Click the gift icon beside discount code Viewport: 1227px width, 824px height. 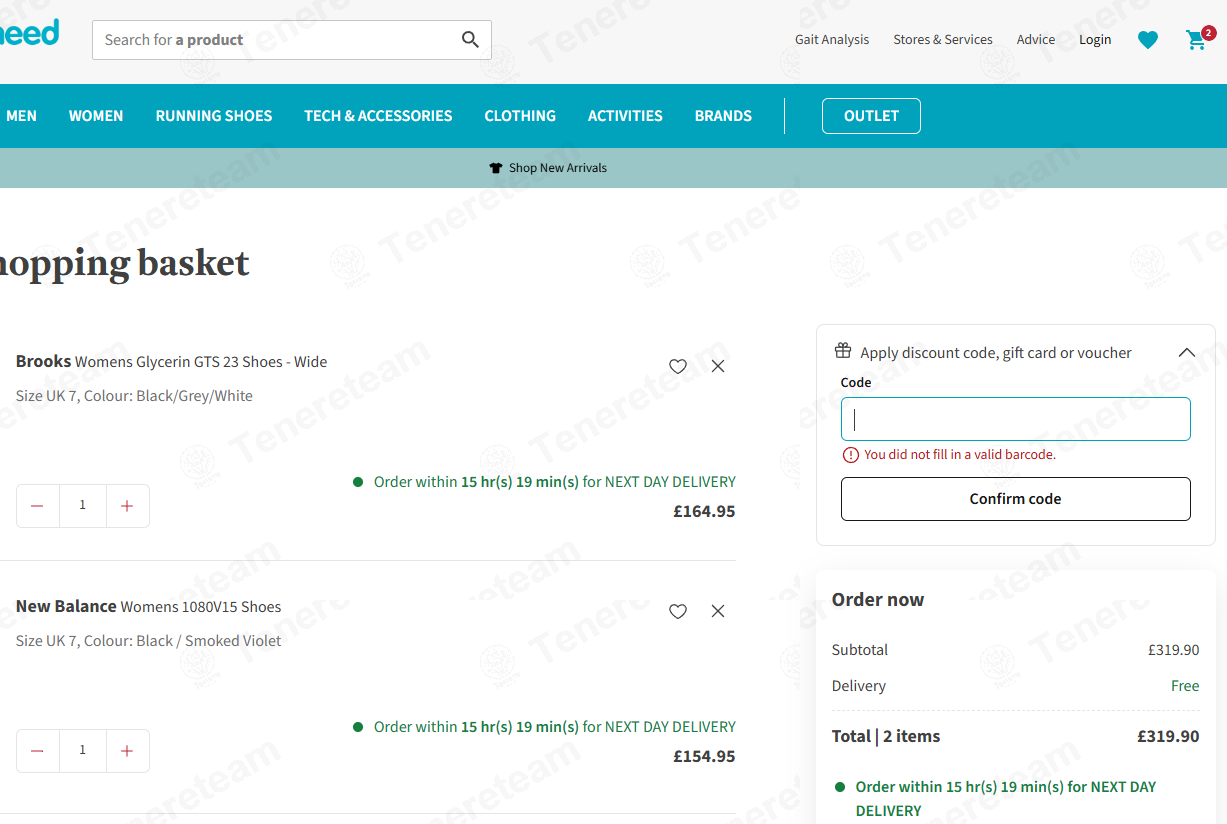pos(843,351)
